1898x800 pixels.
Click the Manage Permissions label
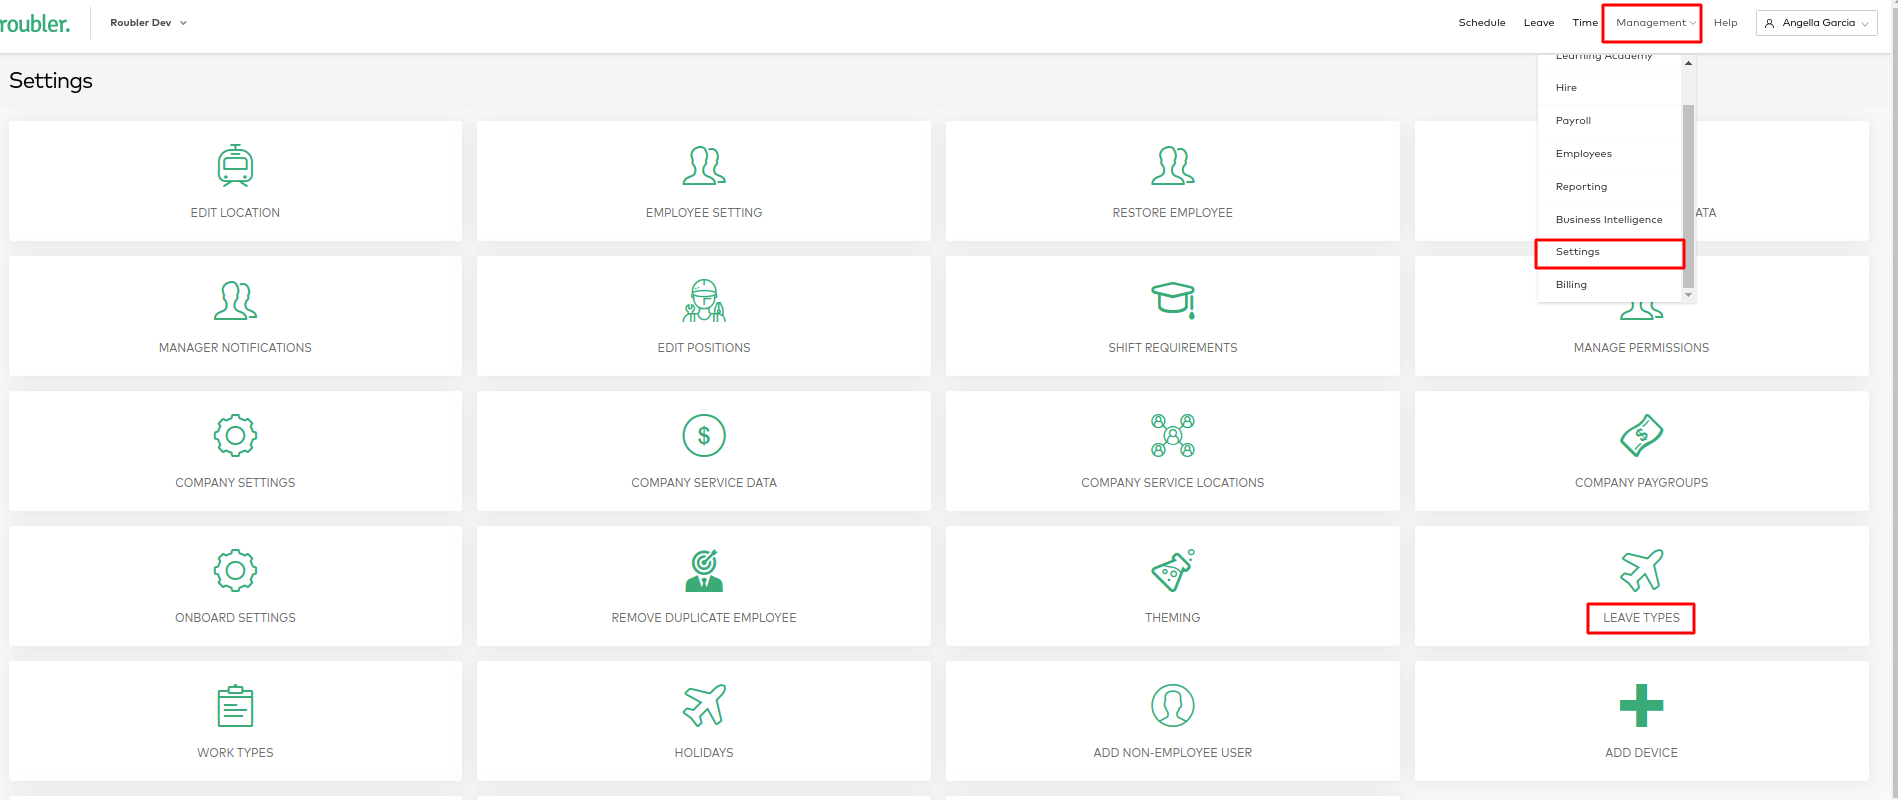[x=1641, y=348]
